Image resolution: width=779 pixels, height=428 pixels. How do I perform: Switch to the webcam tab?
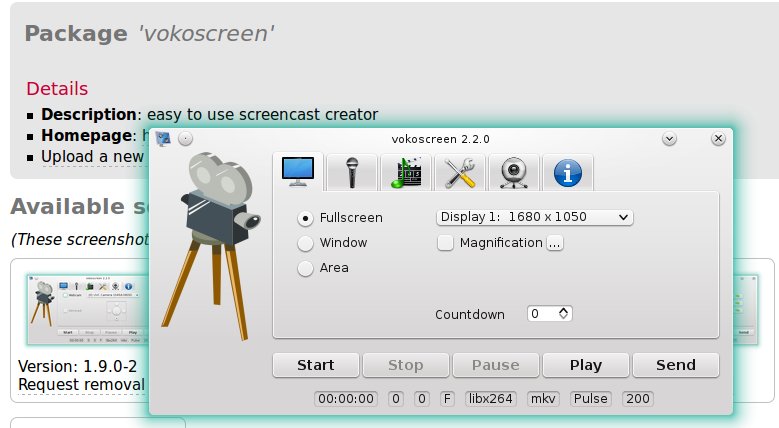(x=514, y=172)
